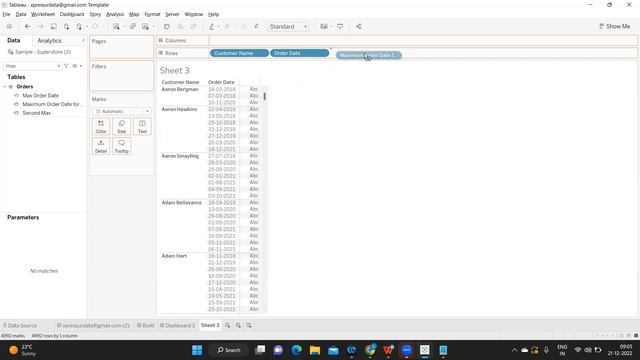Screen dimensions: 640x360
Task: Click the taskbar Search box
Action: pyautogui.click(x=229, y=350)
